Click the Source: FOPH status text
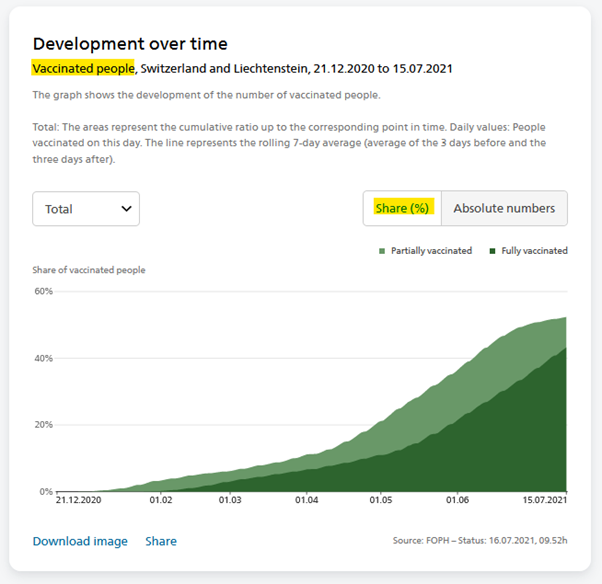Viewport: 602px width, 584px height. click(480, 541)
